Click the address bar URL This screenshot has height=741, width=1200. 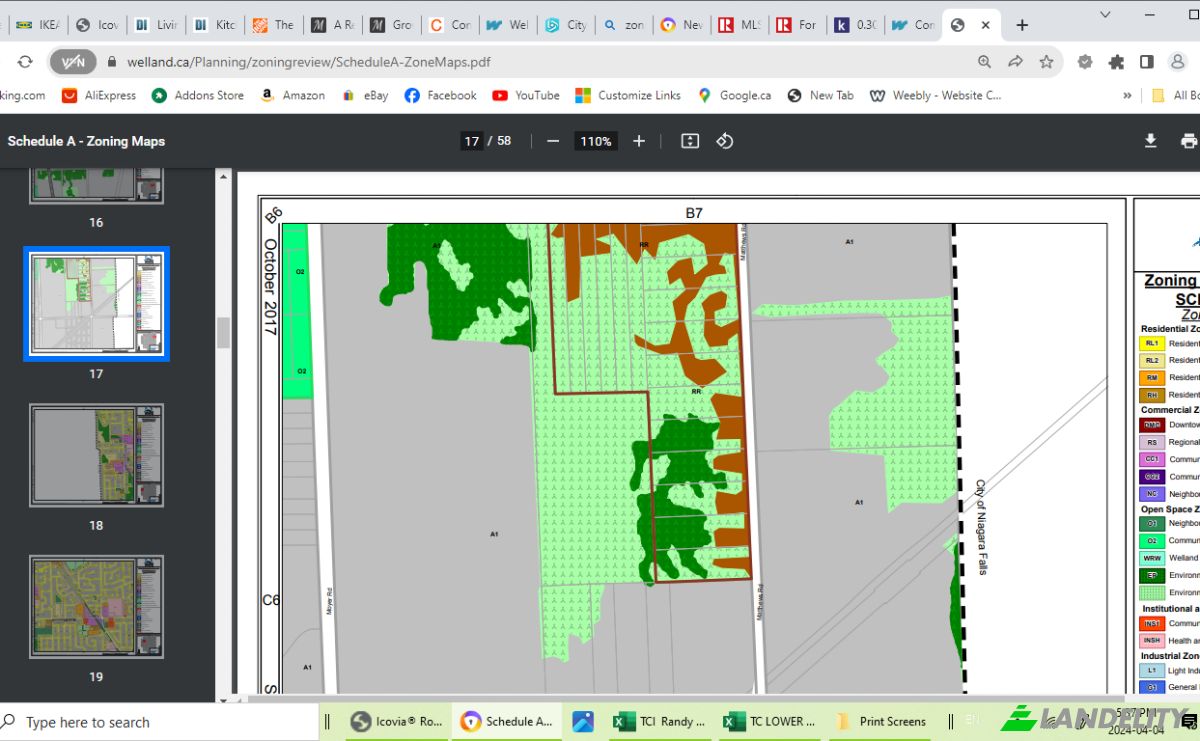pyautogui.click(x=308, y=62)
